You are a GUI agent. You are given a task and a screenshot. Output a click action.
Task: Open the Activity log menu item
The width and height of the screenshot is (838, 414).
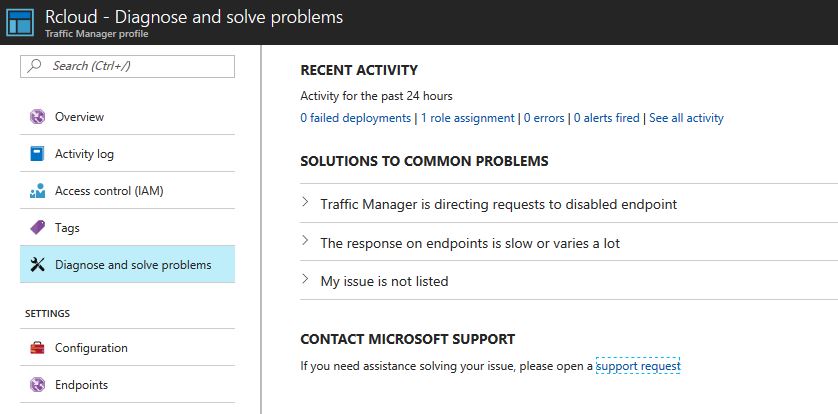point(127,154)
